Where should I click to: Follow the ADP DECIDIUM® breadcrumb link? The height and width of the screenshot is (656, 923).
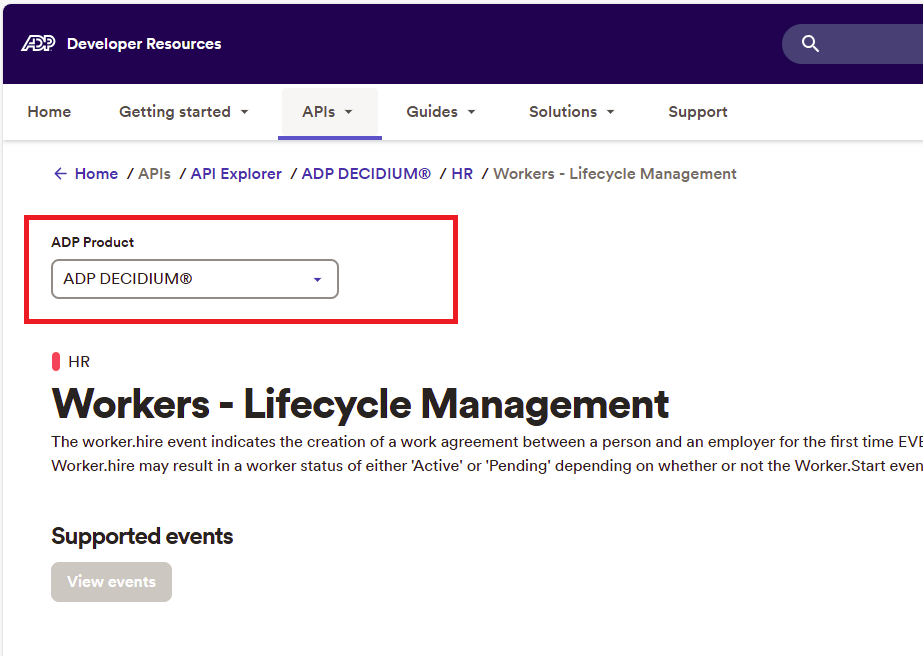[x=366, y=174]
